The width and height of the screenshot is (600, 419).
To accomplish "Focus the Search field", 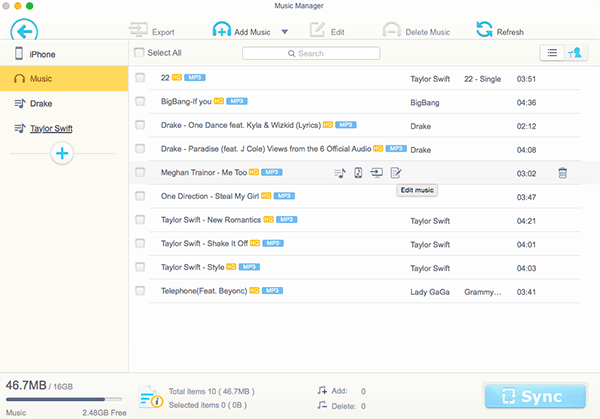I will (311, 54).
